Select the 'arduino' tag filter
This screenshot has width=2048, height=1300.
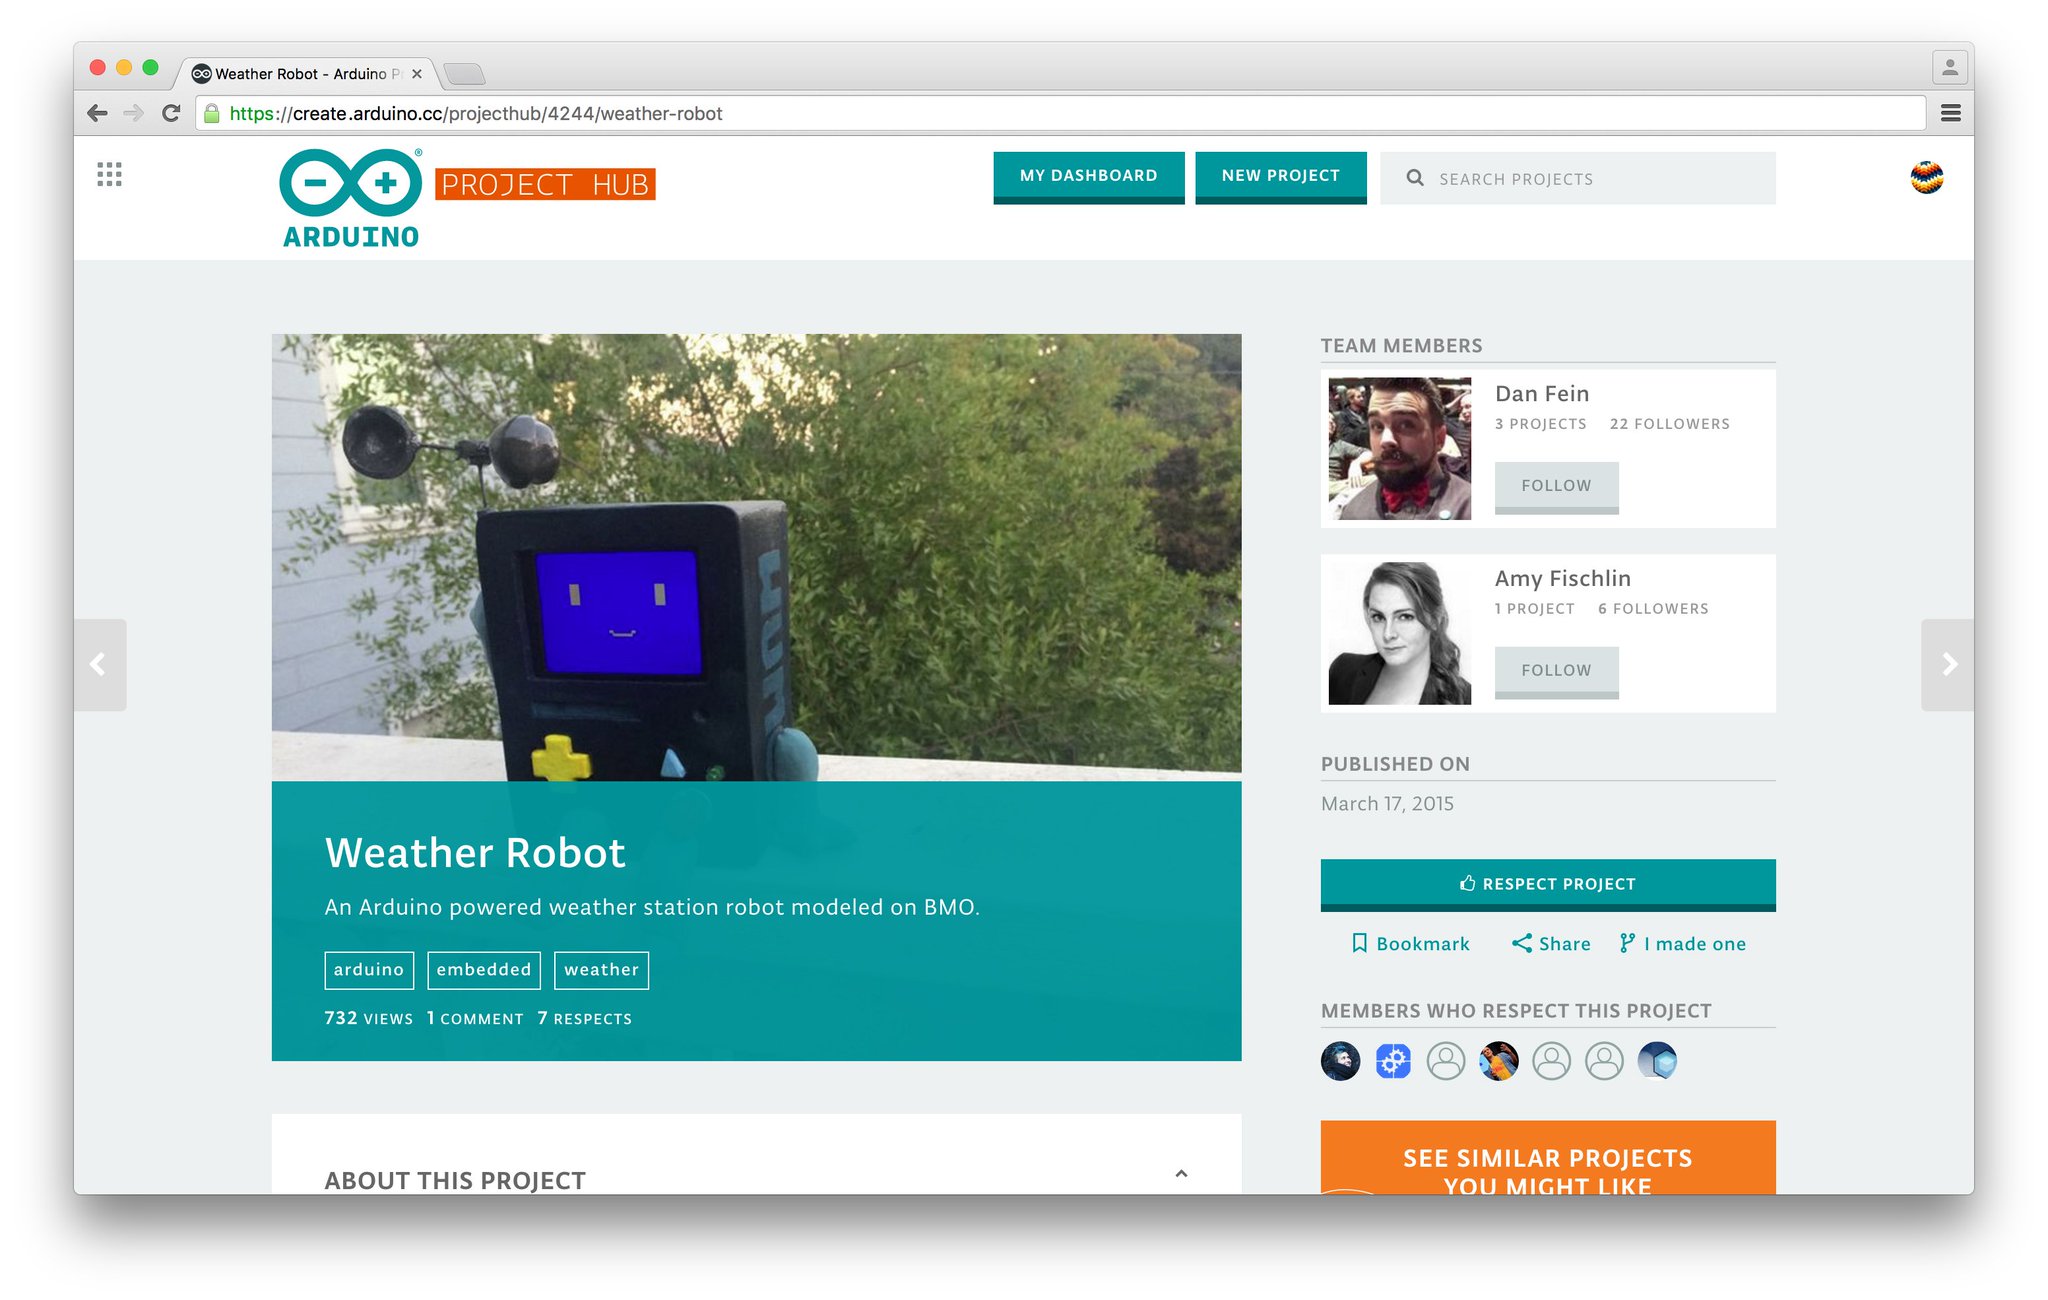[368, 969]
